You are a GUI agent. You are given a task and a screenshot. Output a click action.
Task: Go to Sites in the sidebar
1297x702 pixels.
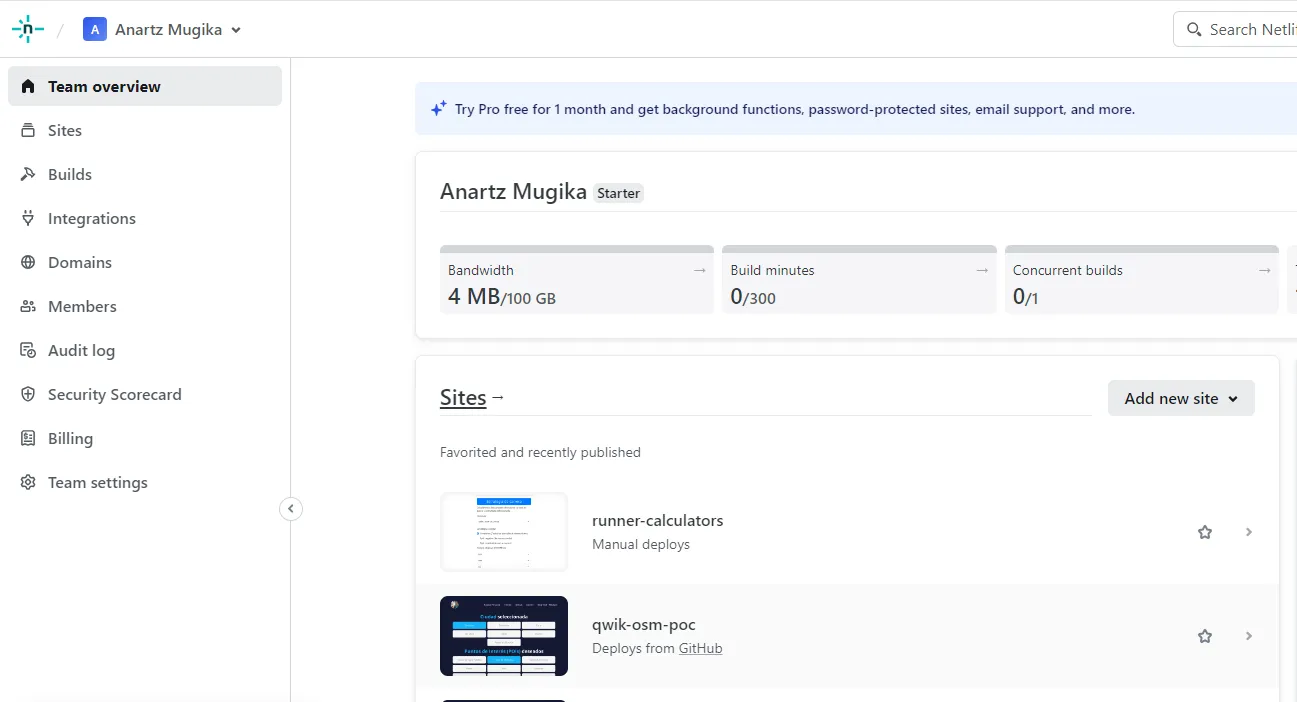(x=145, y=130)
